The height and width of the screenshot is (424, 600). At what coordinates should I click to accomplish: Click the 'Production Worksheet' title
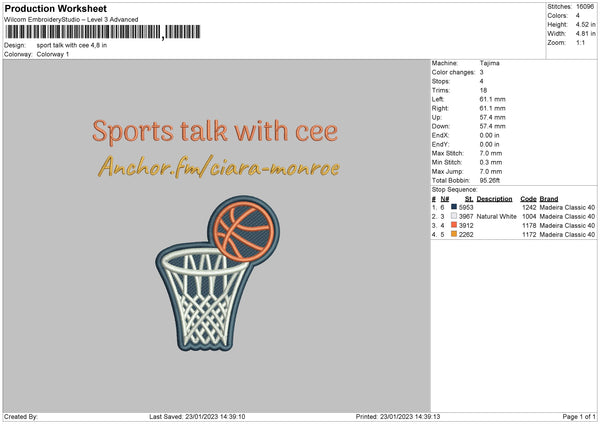coord(55,8)
